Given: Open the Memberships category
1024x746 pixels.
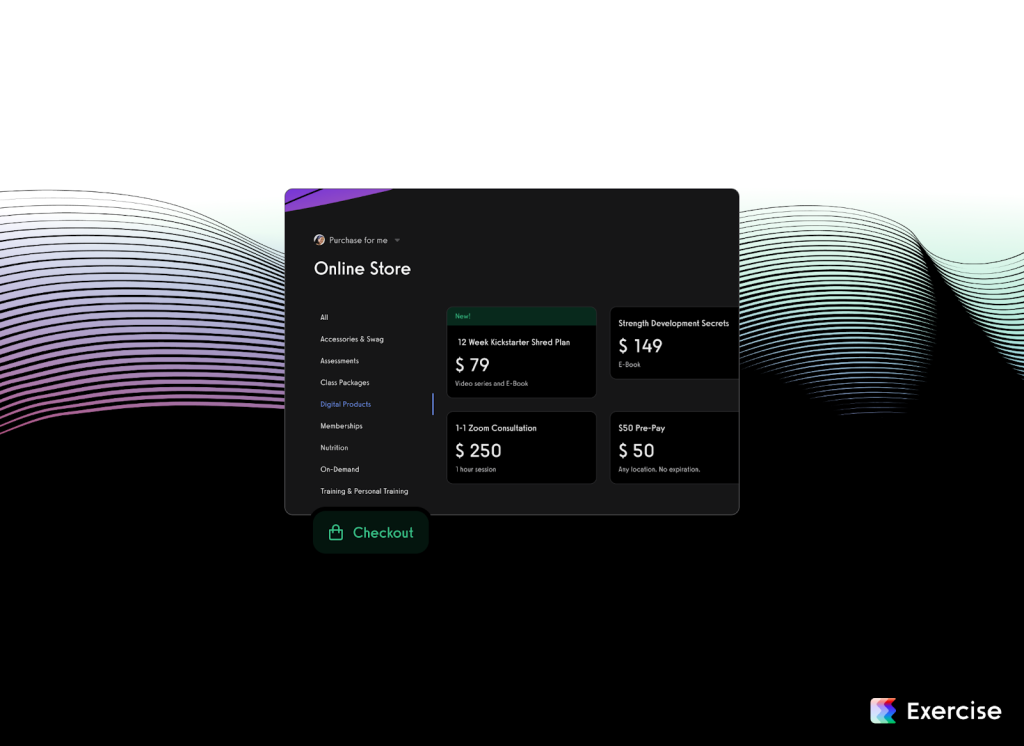Looking at the screenshot, I should [x=341, y=426].
